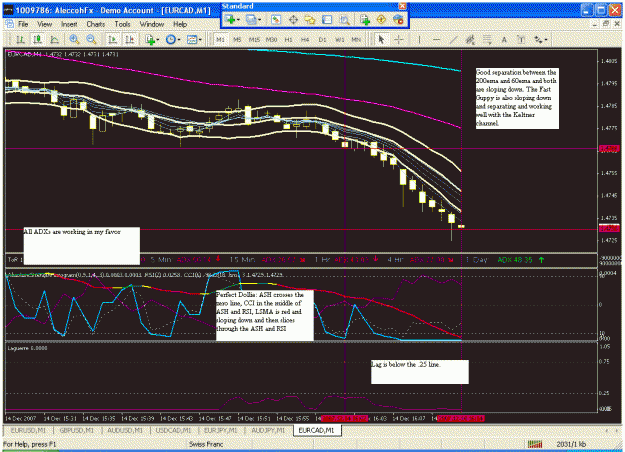Click the chart window icon beside File
The width and height of the screenshot is (625, 452).
coord(9,24)
